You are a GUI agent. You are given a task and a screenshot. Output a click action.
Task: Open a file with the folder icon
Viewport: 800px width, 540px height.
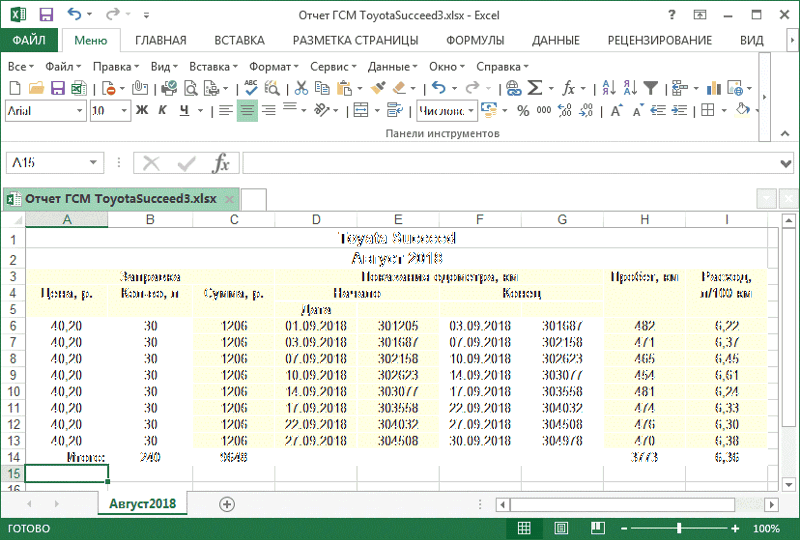tap(36, 88)
